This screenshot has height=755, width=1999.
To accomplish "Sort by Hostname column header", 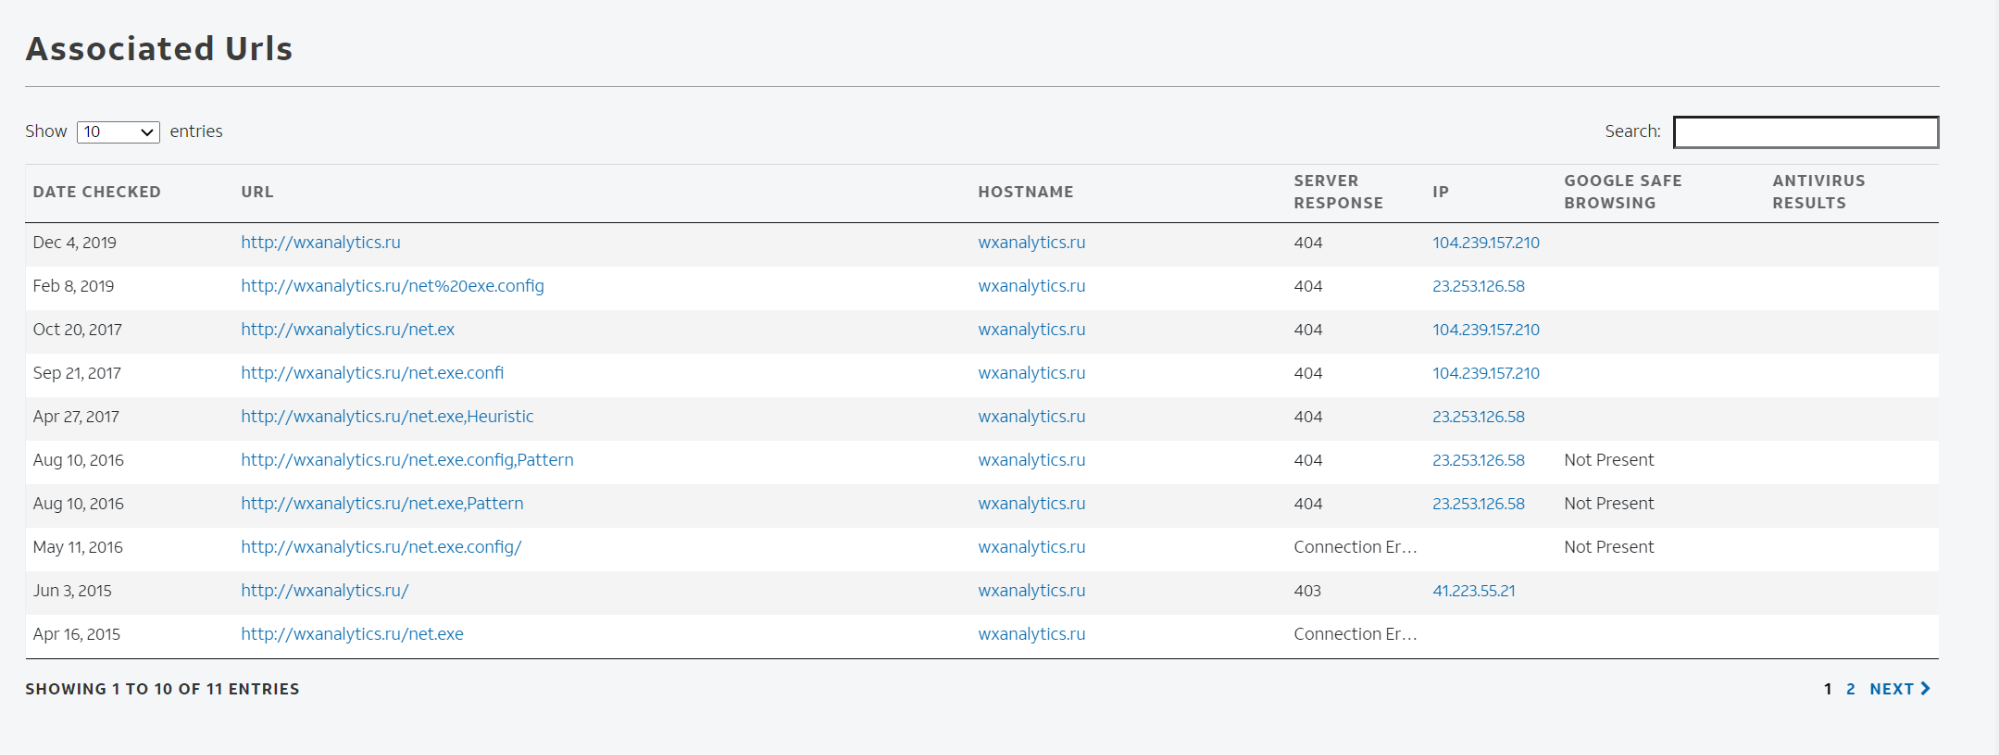I will tap(1025, 192).
